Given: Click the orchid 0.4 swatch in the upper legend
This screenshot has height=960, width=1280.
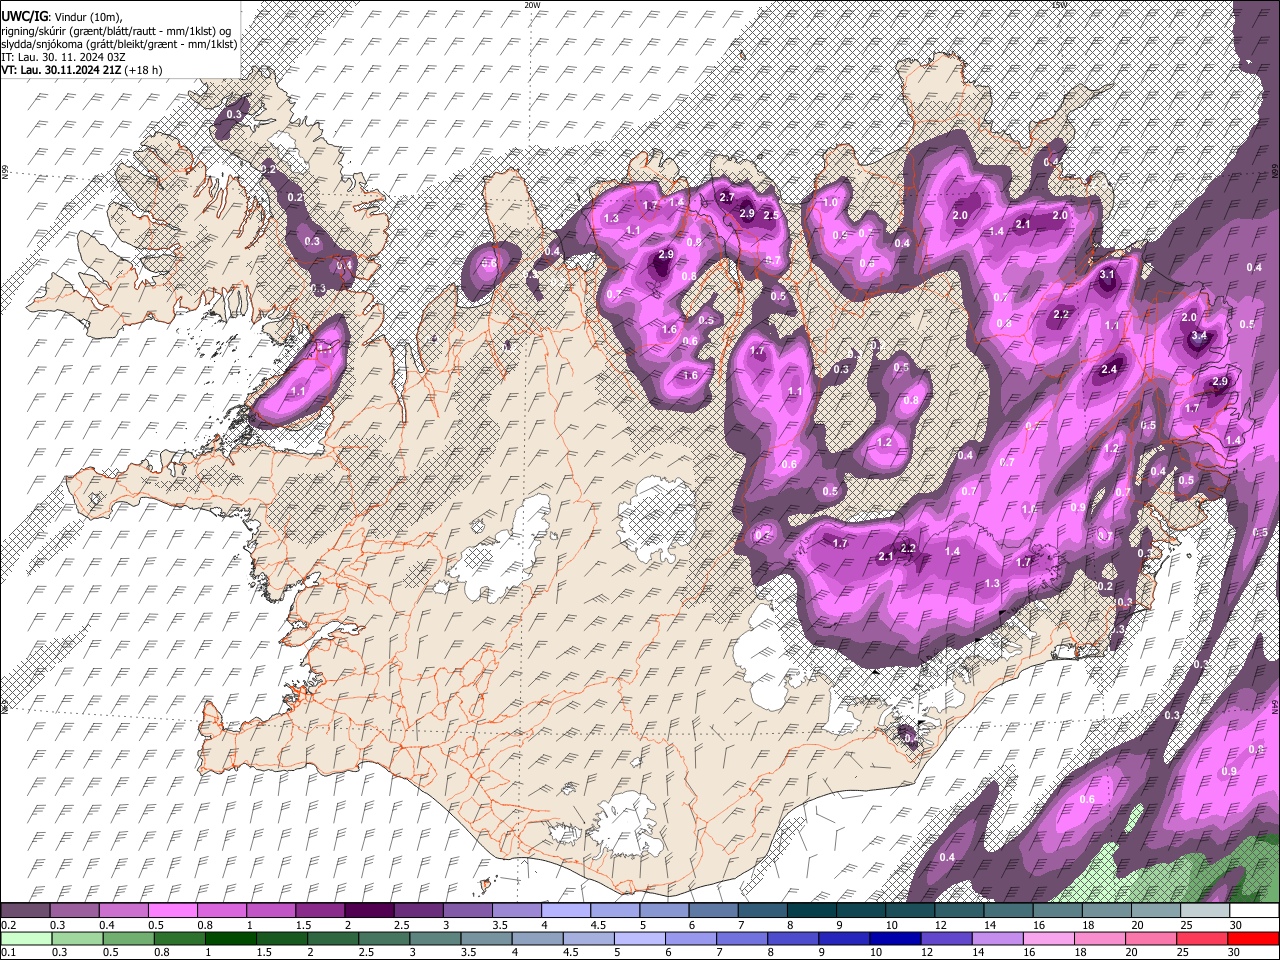Looking at the screenshot, I should pos(123,910).
